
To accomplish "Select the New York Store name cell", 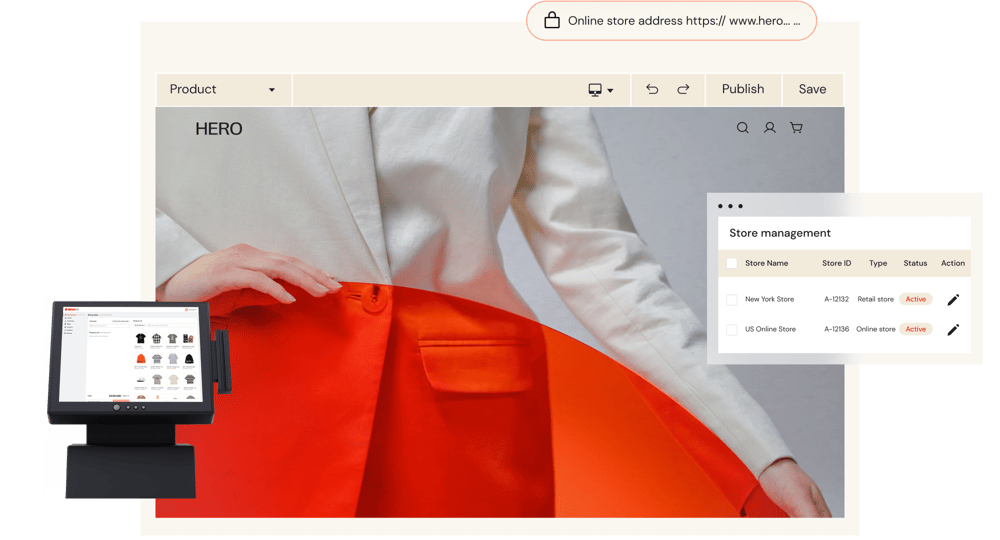I will click(x=769, y=299).
